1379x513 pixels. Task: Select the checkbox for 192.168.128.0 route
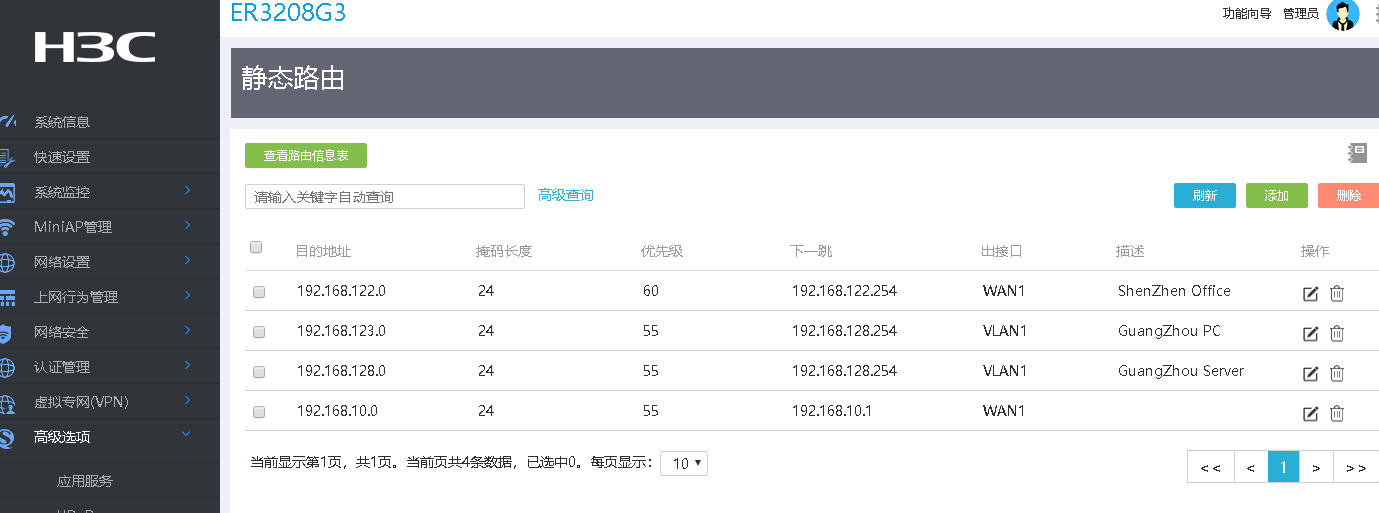click(259, 372)
